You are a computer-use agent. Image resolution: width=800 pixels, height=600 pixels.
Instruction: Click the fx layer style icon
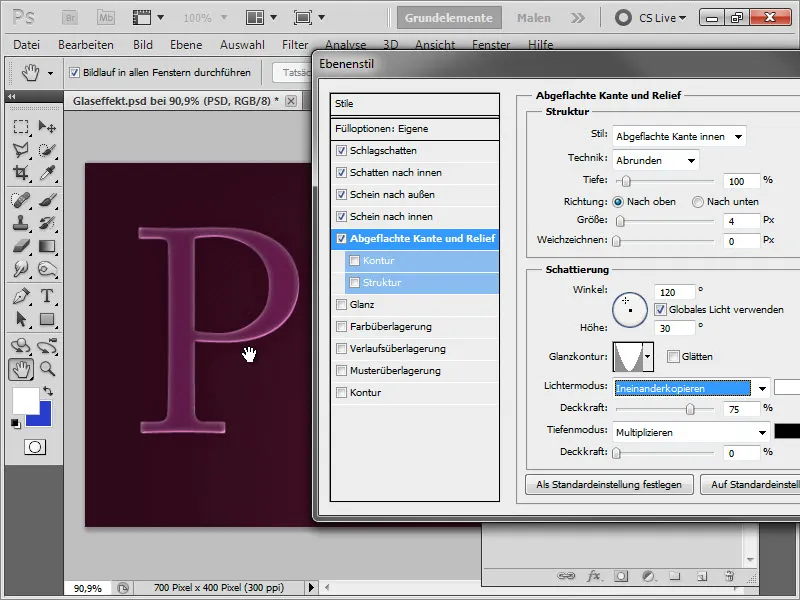click(x=593, y=576)
